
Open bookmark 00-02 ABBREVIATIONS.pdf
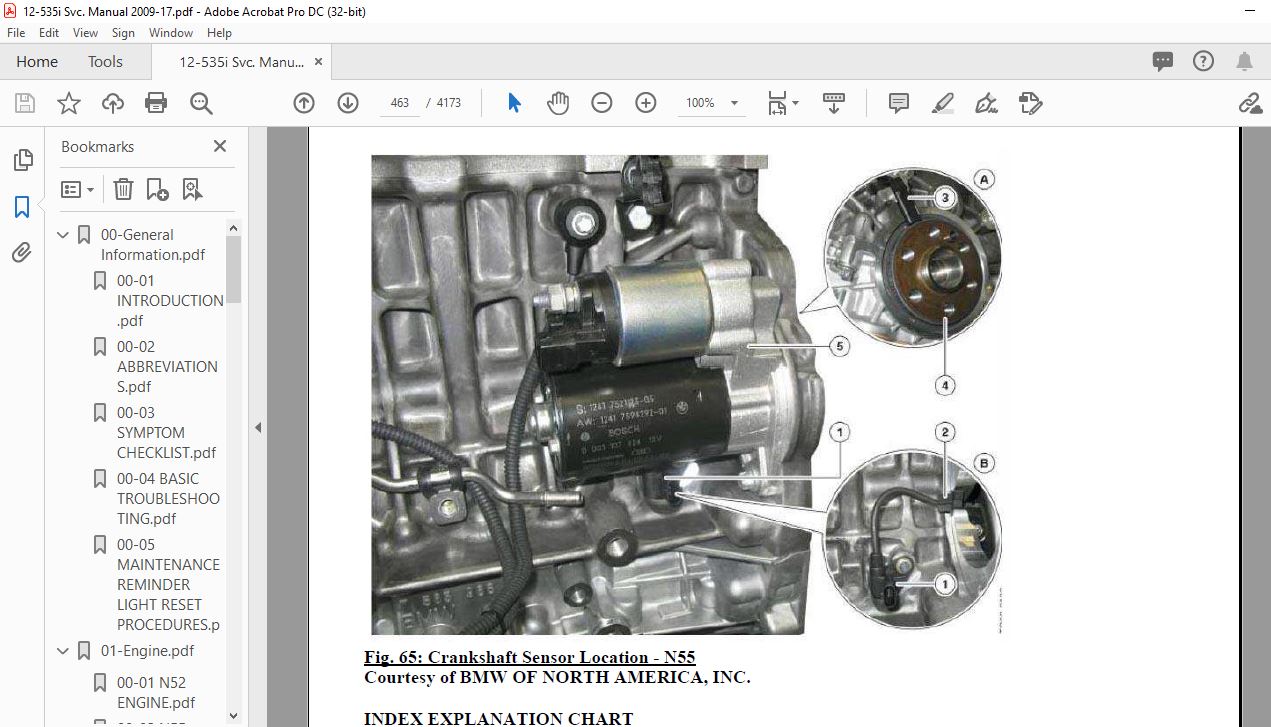pos(167,367)
